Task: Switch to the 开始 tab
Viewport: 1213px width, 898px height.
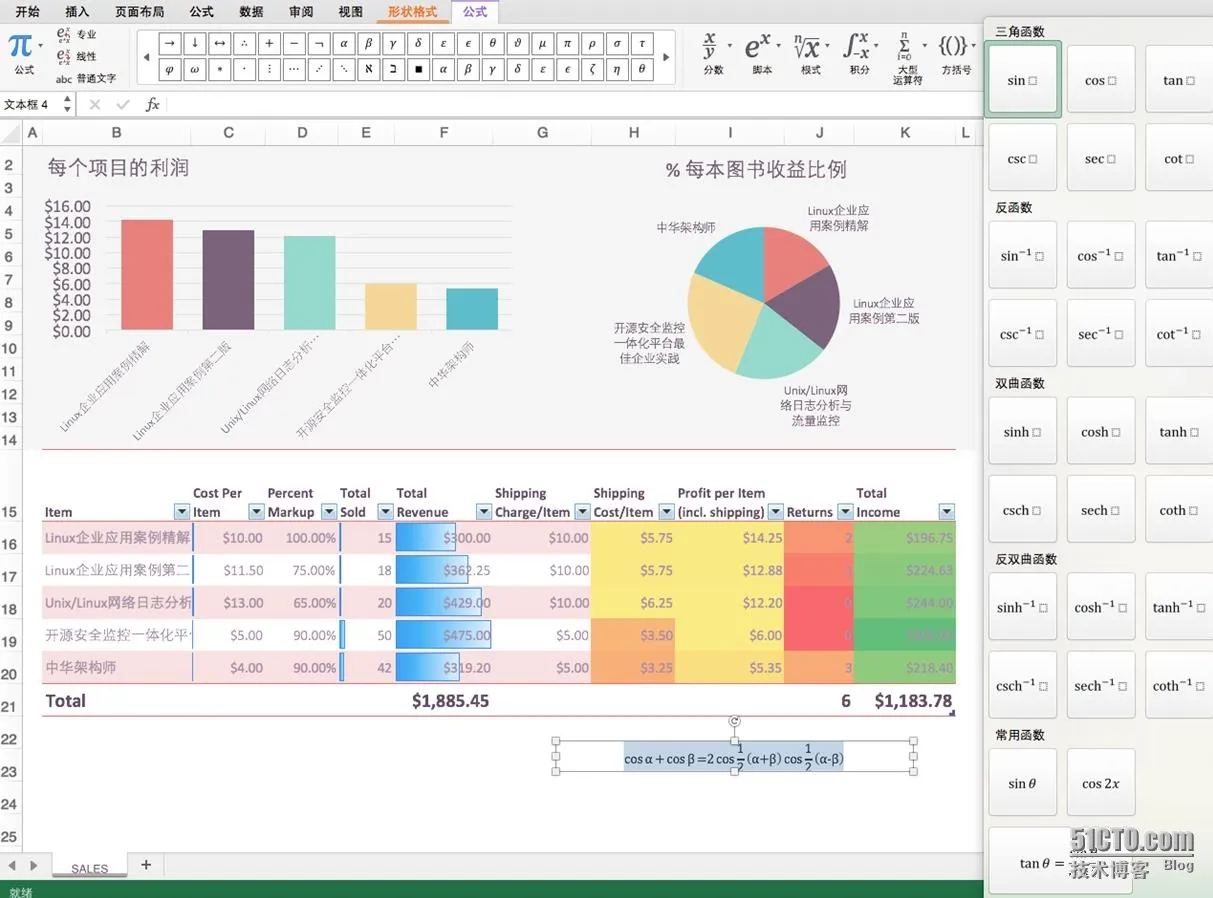Action: (27, 12)
